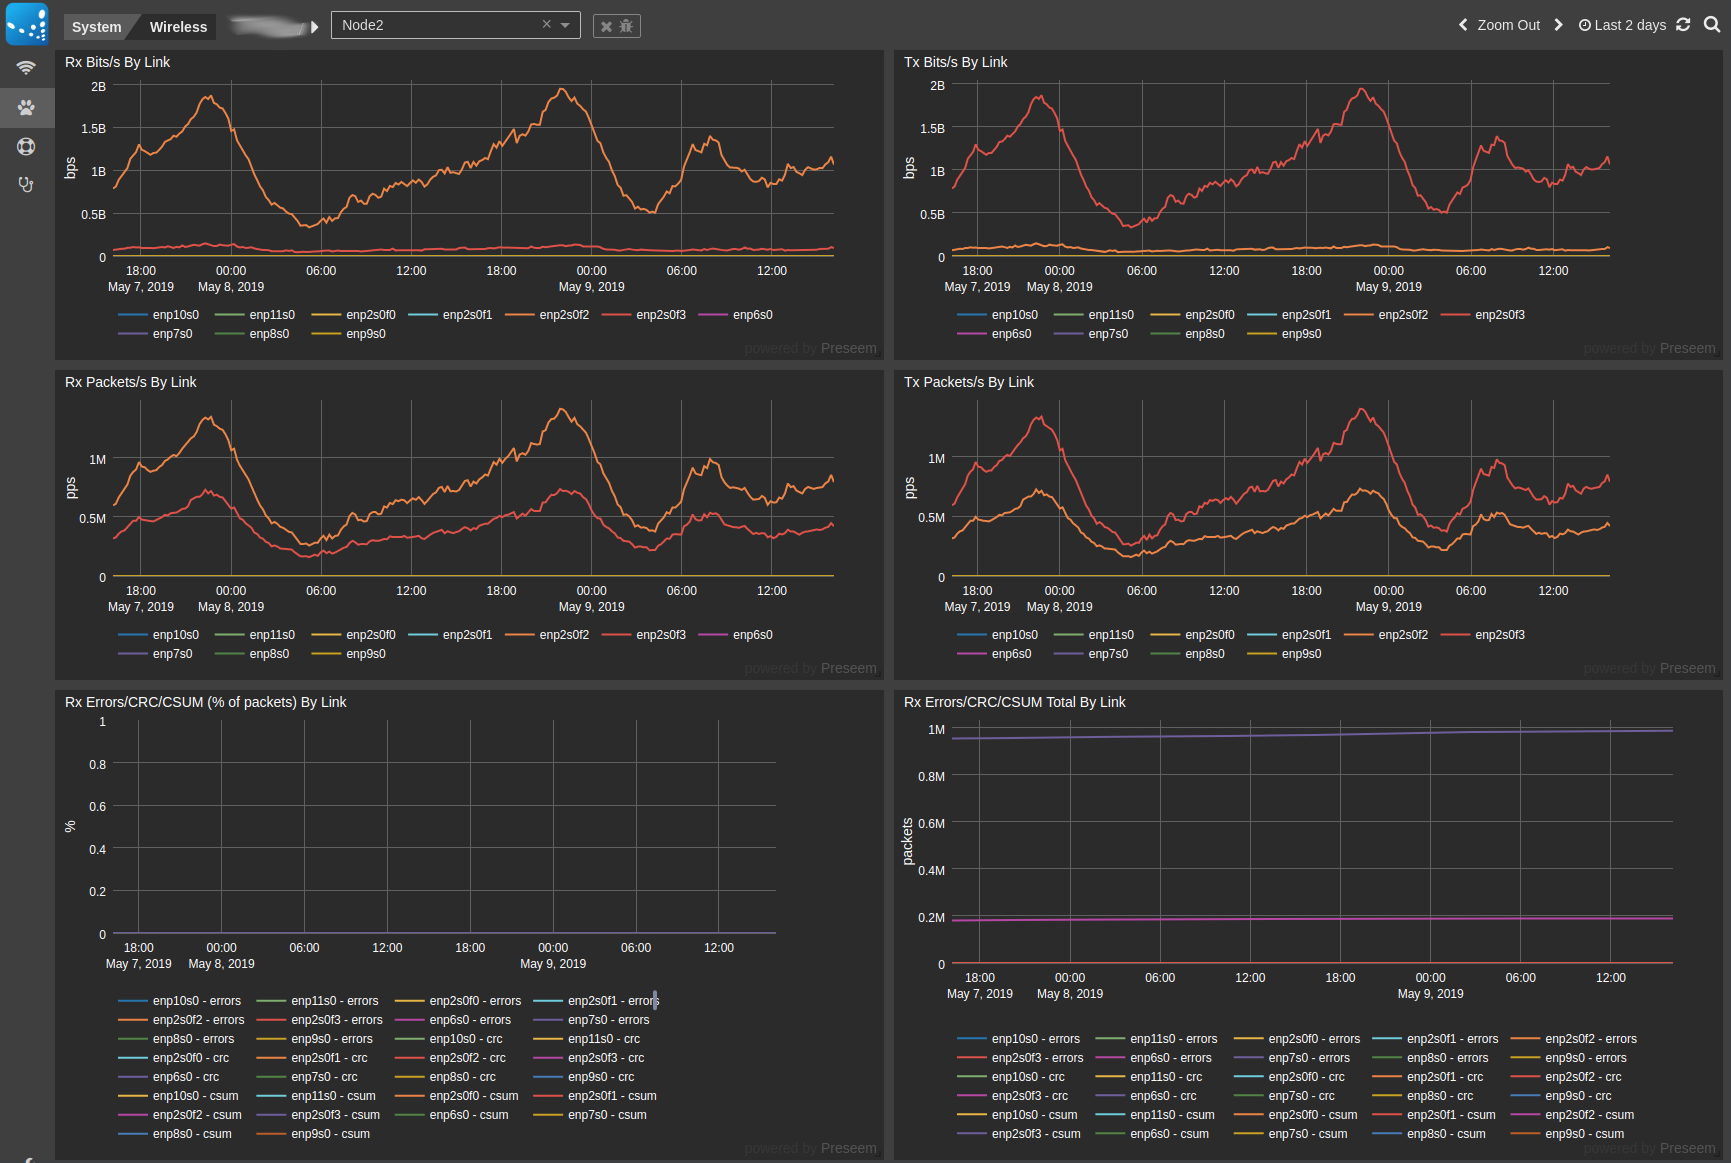Click the Preseem logo icon

[27, 24]
